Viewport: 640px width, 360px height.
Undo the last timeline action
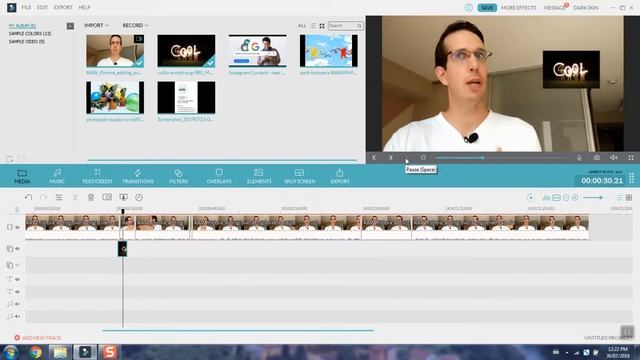[x=28, y=198]
